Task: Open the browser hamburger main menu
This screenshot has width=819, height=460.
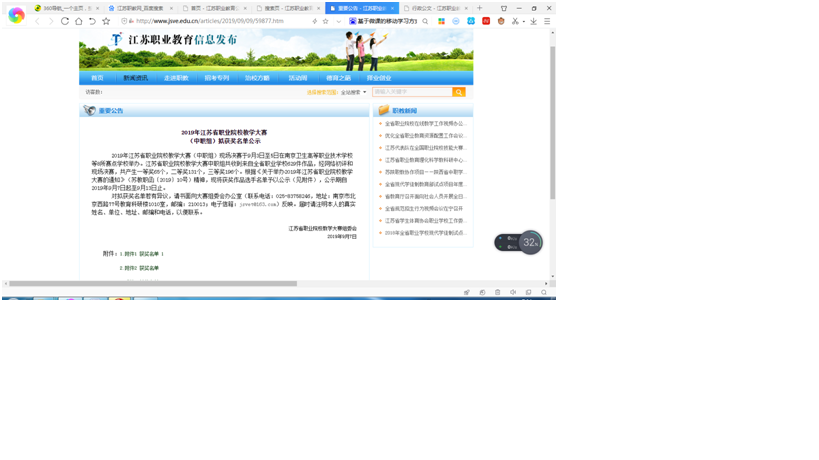Action: coord(547,21)
